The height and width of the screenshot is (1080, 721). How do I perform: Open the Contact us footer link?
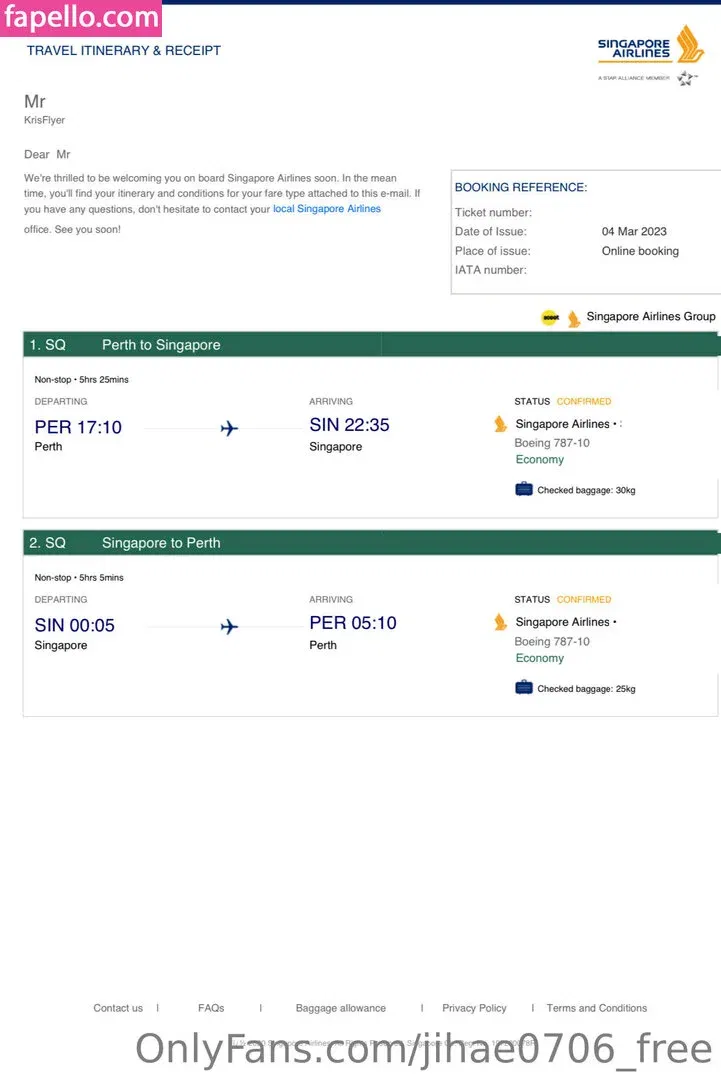pyautogui.click(x=118, y=1008)
